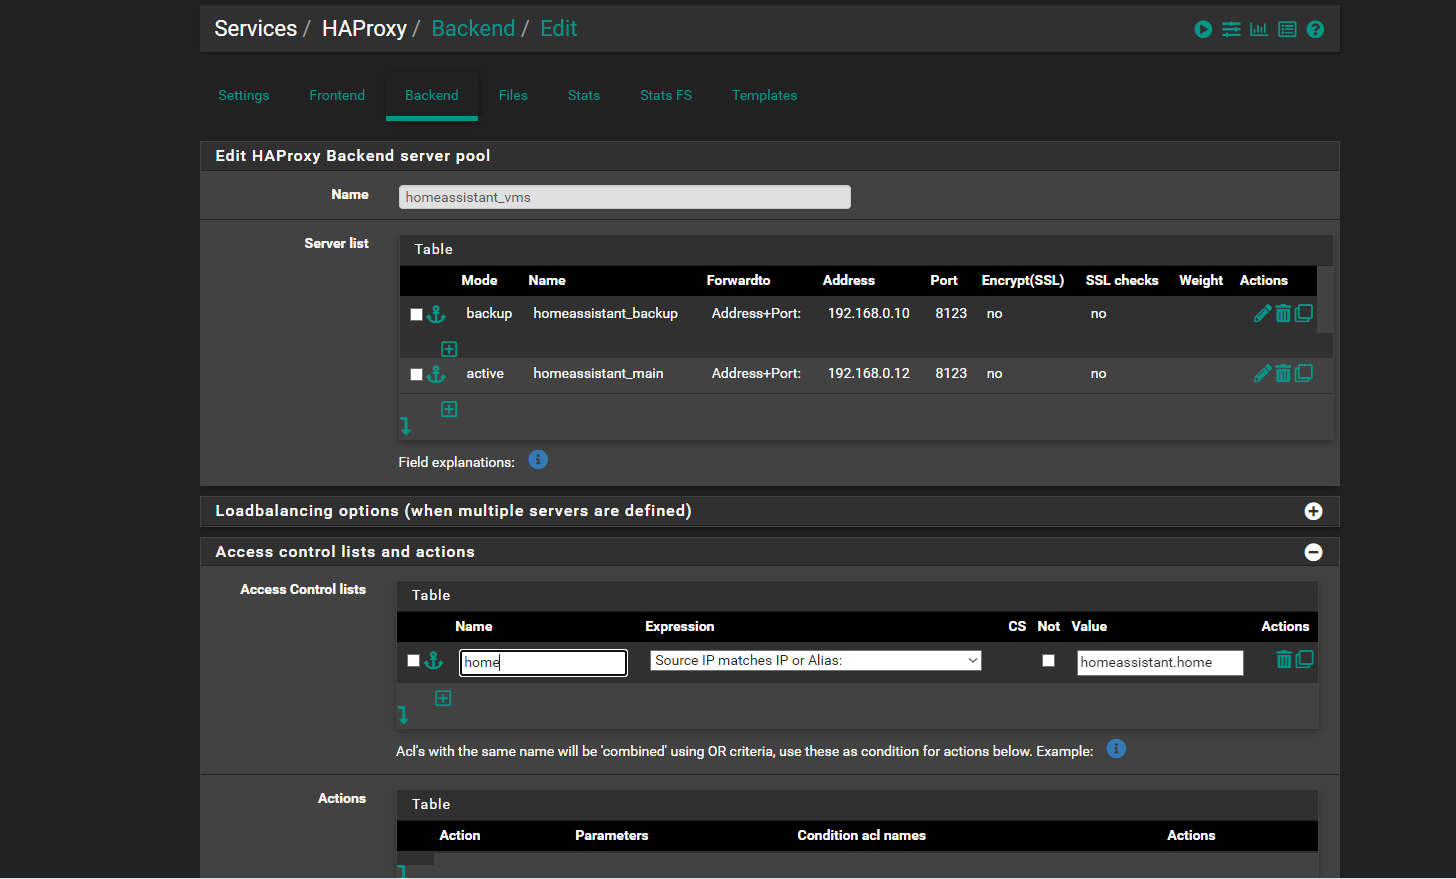Delete the homeassistant_backup server entry
1456x879 pixels.
[x=1283, y=314]
